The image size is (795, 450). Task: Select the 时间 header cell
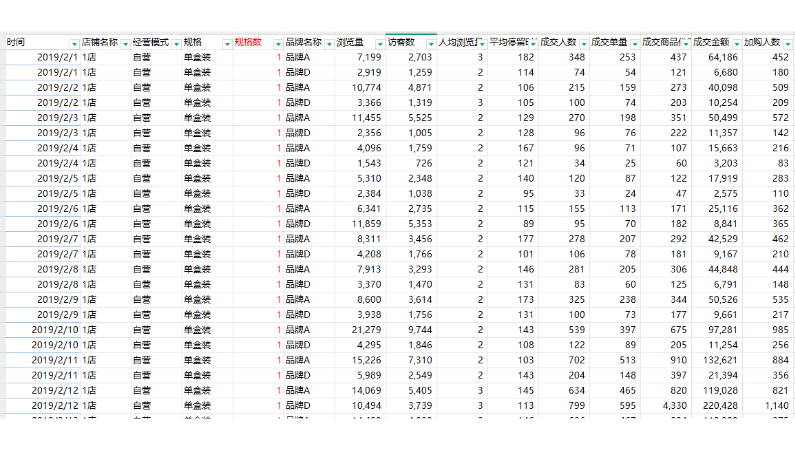pyautogui.click(x=35, y=43)
